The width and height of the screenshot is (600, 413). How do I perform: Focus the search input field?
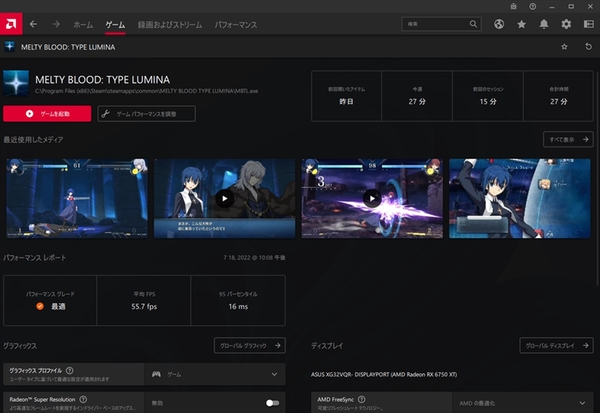pyautogui.click(x=441, y=24)
